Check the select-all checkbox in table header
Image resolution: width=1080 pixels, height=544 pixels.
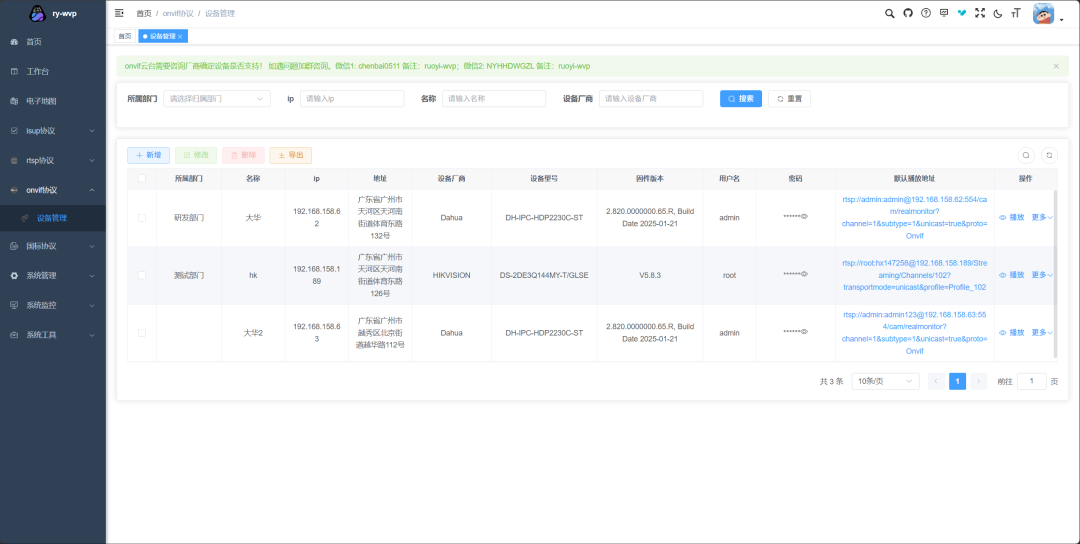point(142,179)
